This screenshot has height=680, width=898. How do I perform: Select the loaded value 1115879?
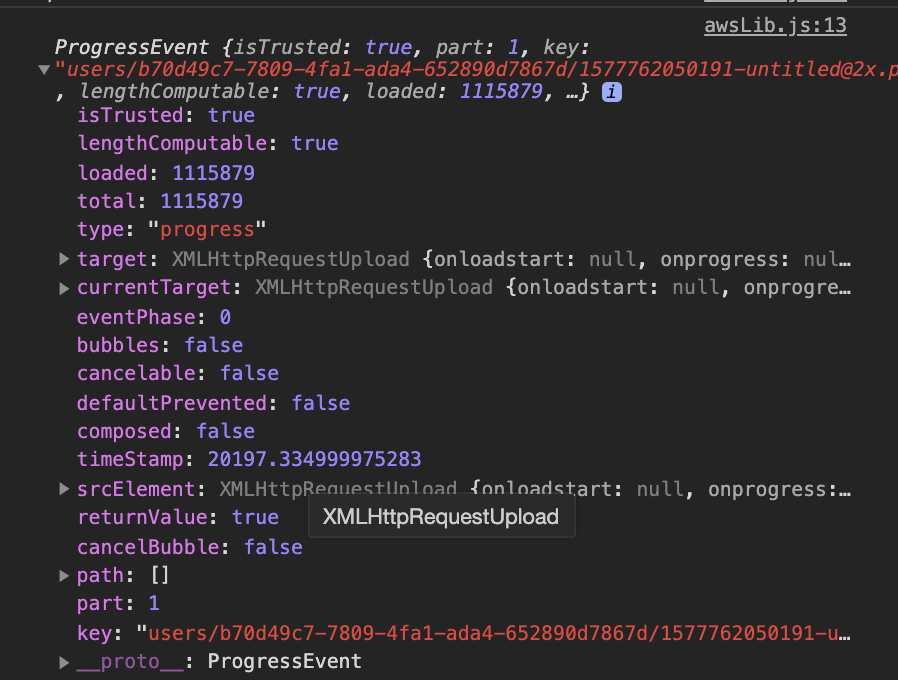point(213,172)
